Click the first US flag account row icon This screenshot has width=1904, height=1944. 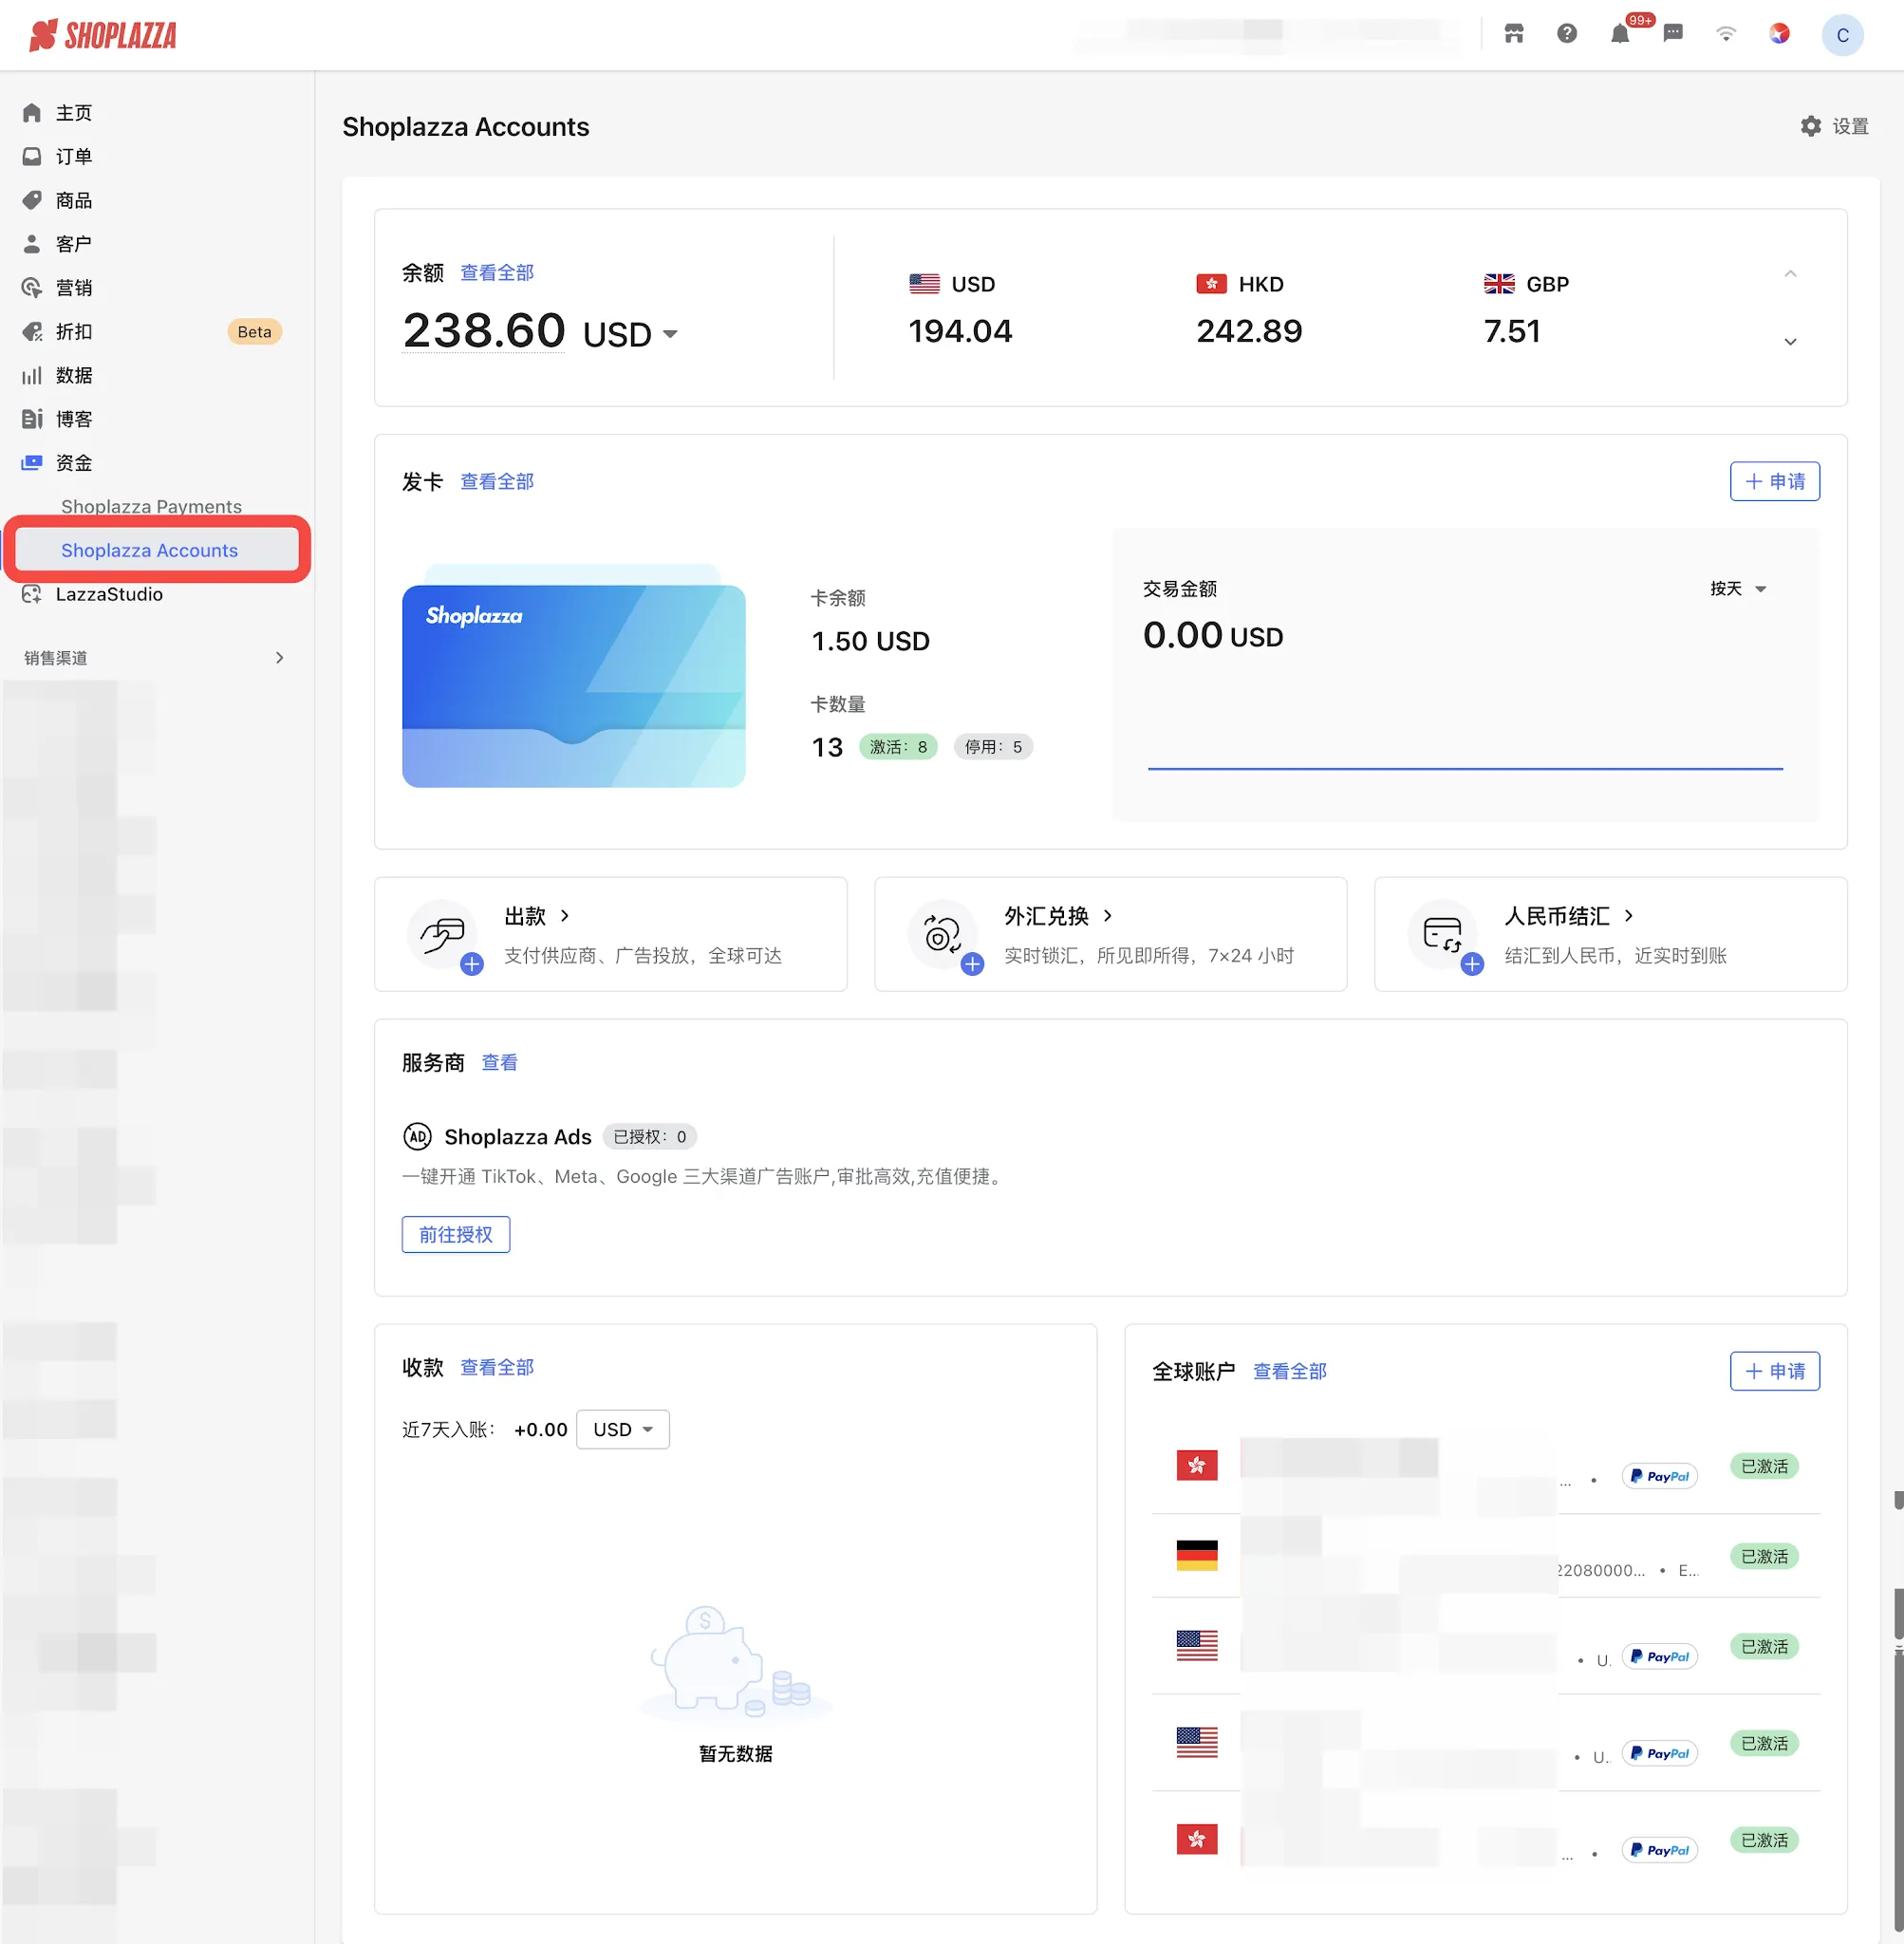tap(1197, 1646)
